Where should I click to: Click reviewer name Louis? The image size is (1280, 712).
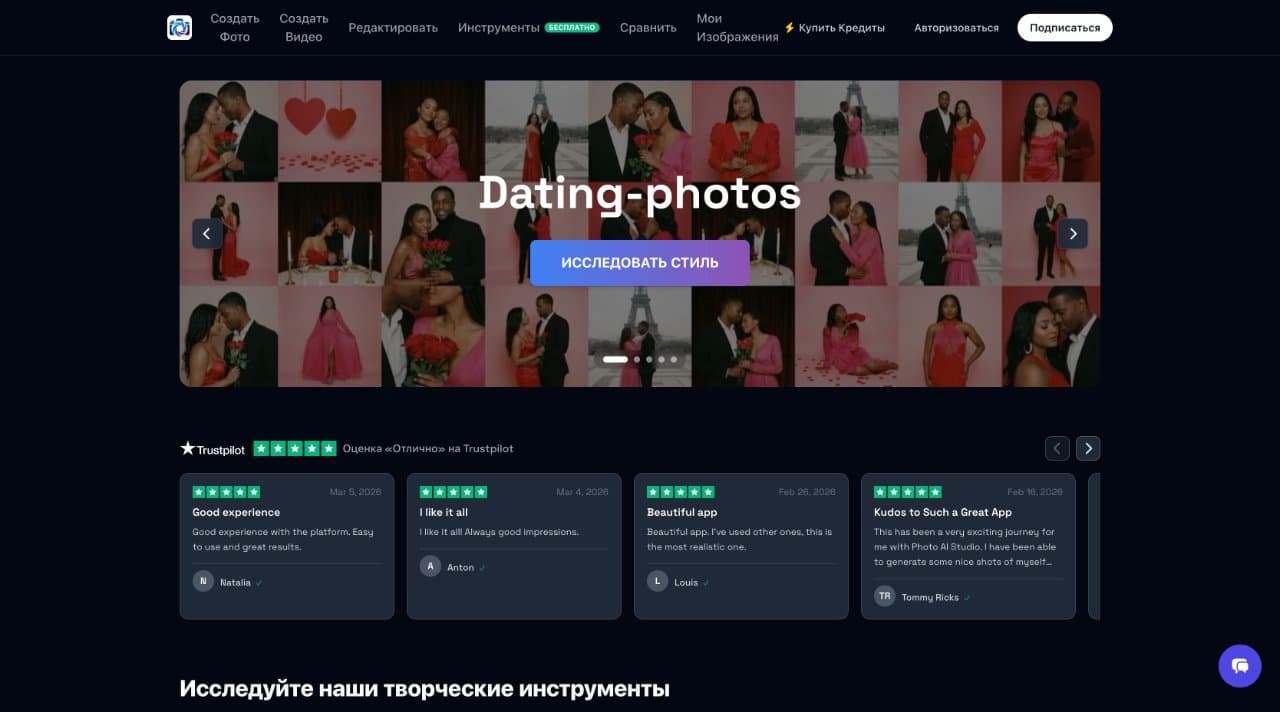pyautogui.click(x=686, y=582)
